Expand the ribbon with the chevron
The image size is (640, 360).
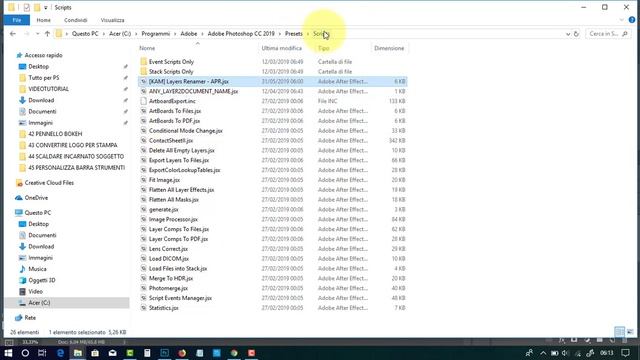[x=622, y=20]
